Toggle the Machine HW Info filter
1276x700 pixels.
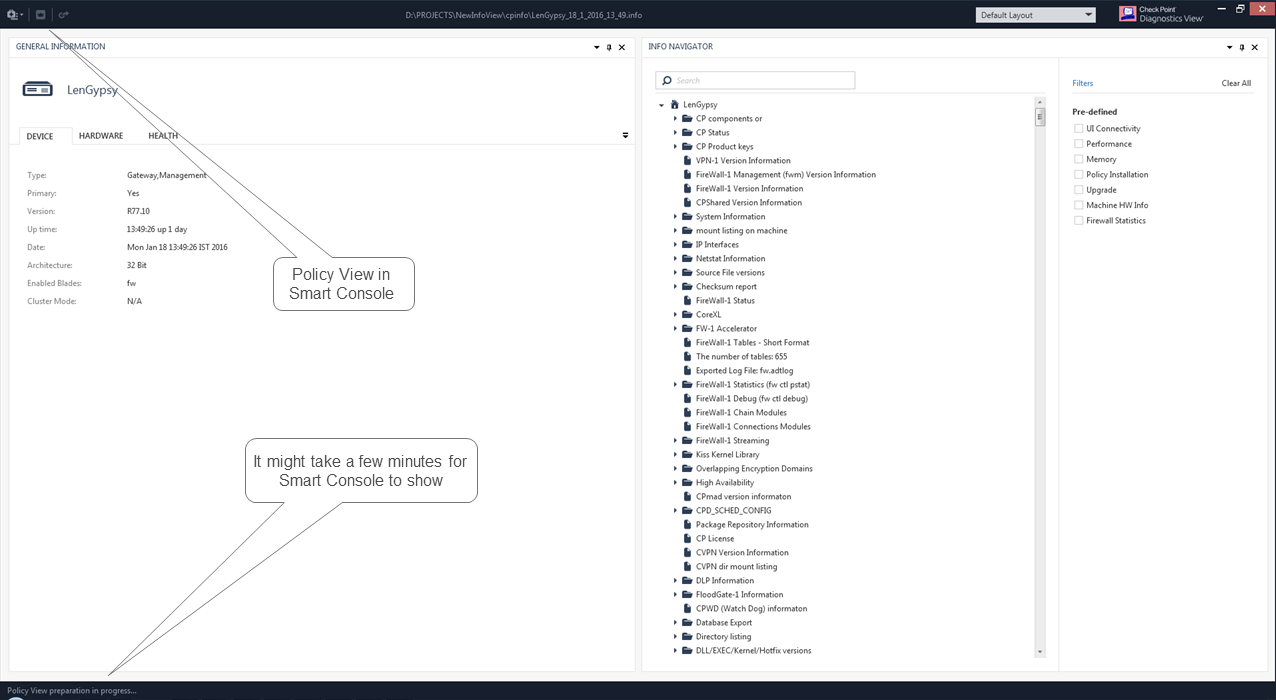point(1078,205)
